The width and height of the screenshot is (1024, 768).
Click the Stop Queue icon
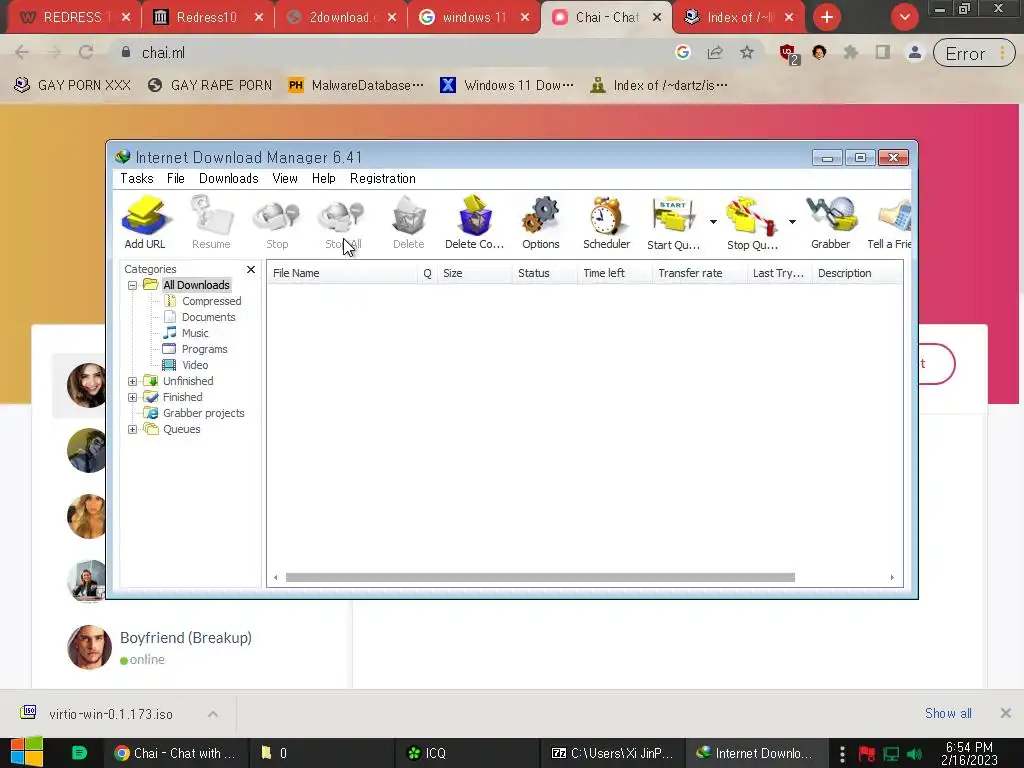[752, 222]
